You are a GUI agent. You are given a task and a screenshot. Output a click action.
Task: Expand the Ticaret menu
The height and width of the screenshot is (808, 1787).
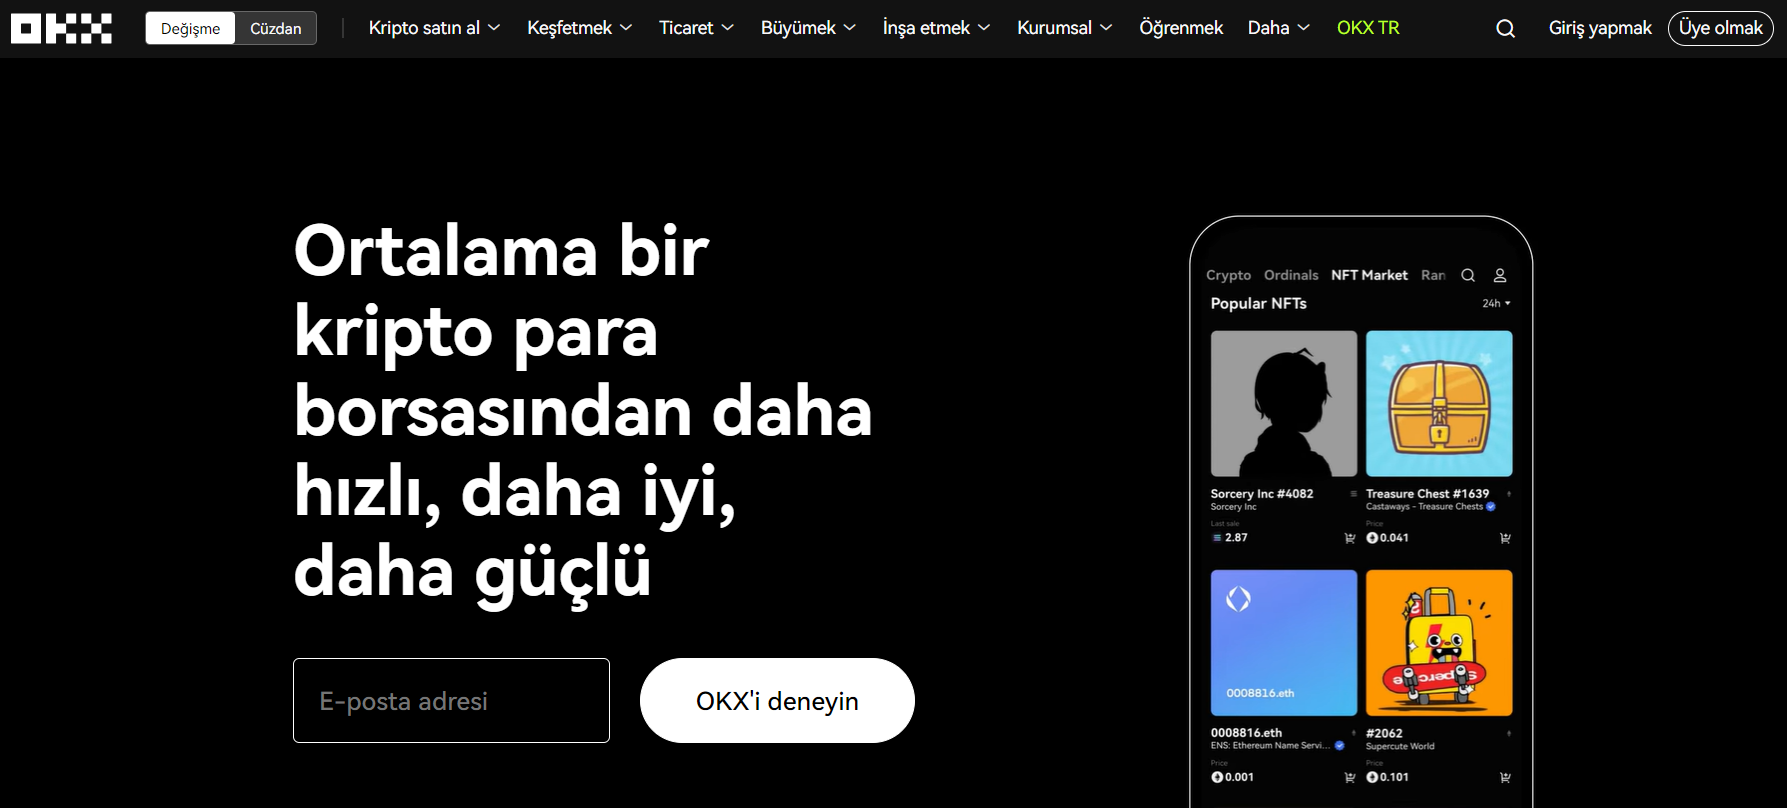696,28
